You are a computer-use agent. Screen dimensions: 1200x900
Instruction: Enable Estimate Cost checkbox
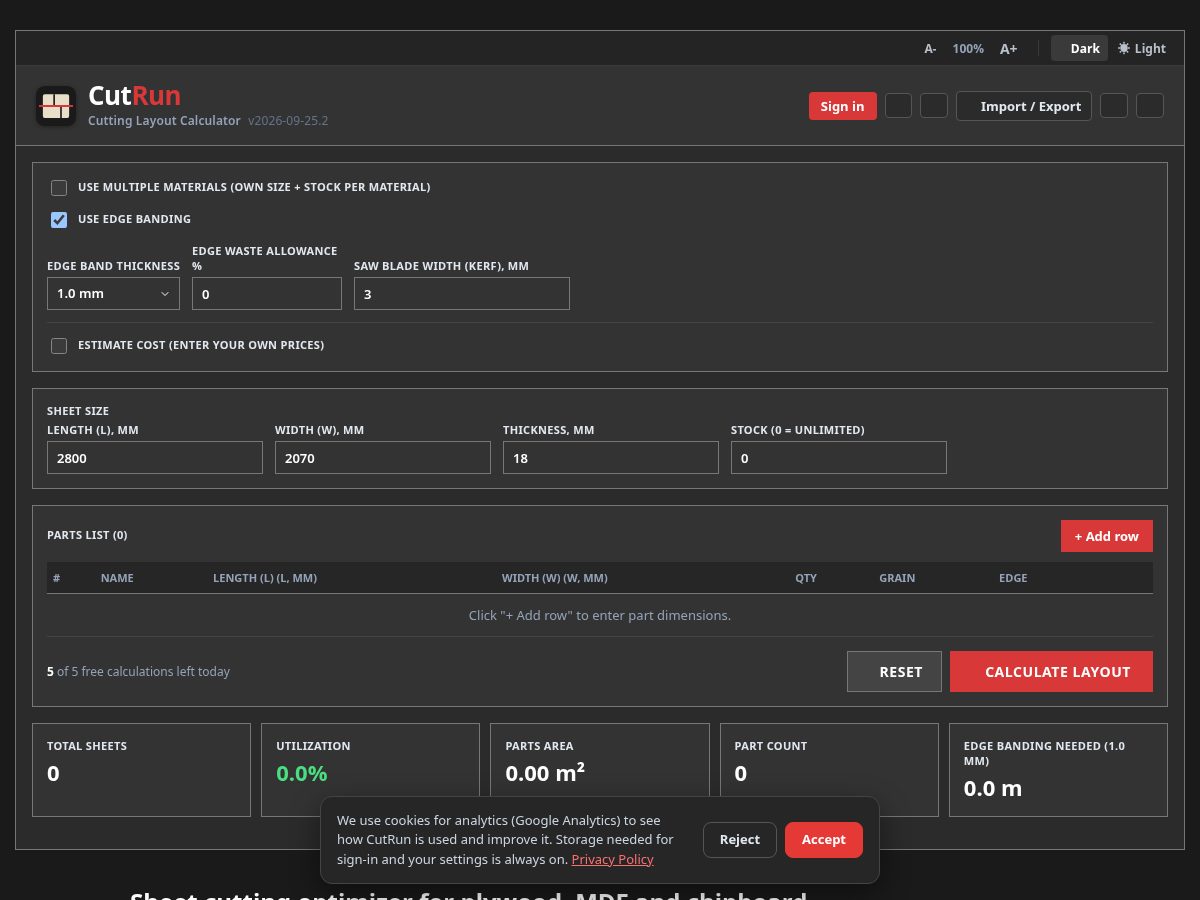point(59,345)
